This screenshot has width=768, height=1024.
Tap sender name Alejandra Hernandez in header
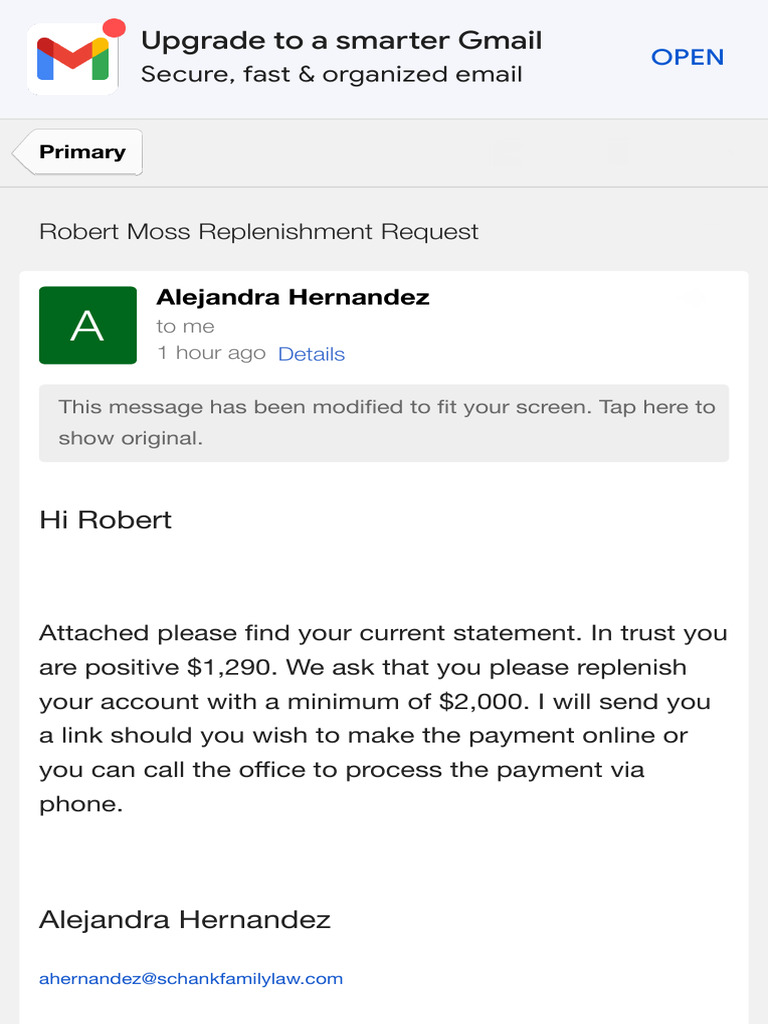[x=293, y=297]
